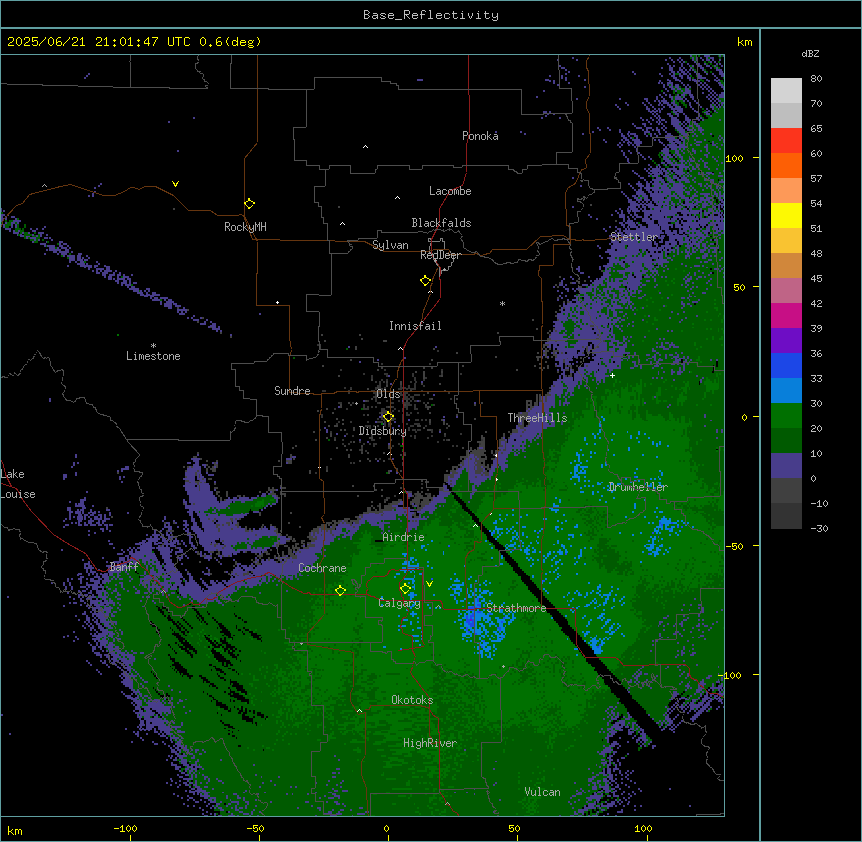Viewport: 862px width, 842px height.
Task: Click the Innisfail label
Action: (x=415, y=326)
